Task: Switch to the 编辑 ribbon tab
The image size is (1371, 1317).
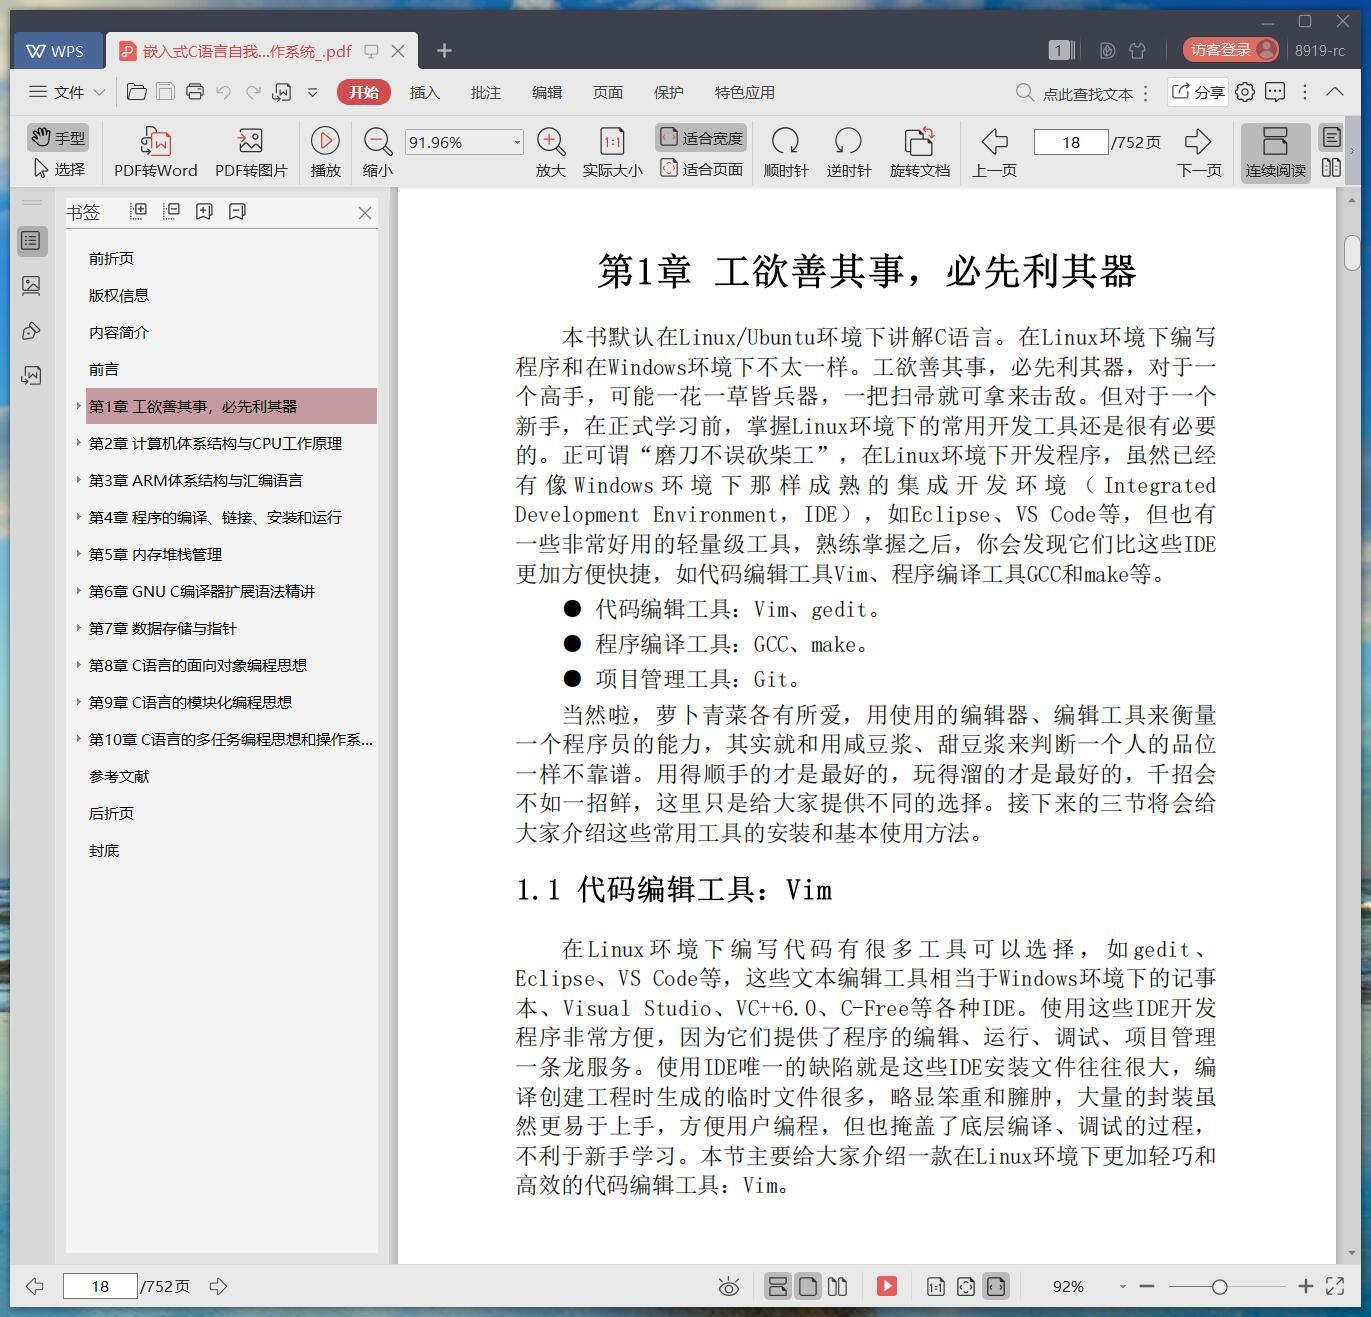Action: coord(546,92)
